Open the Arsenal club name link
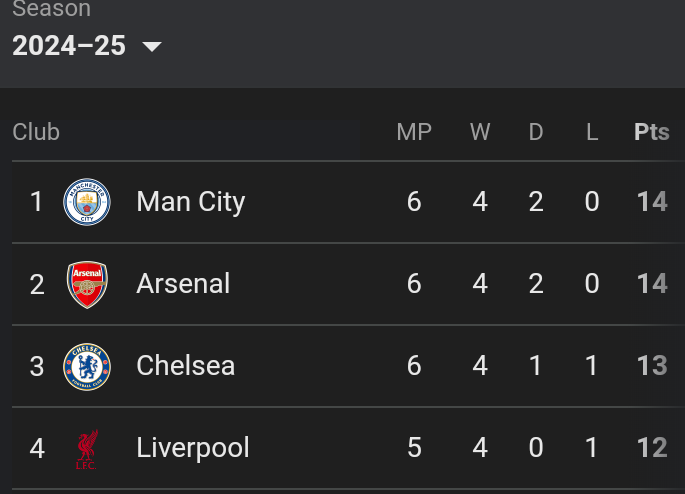Viewport: 685px width, 494px height. click(183, 283)
